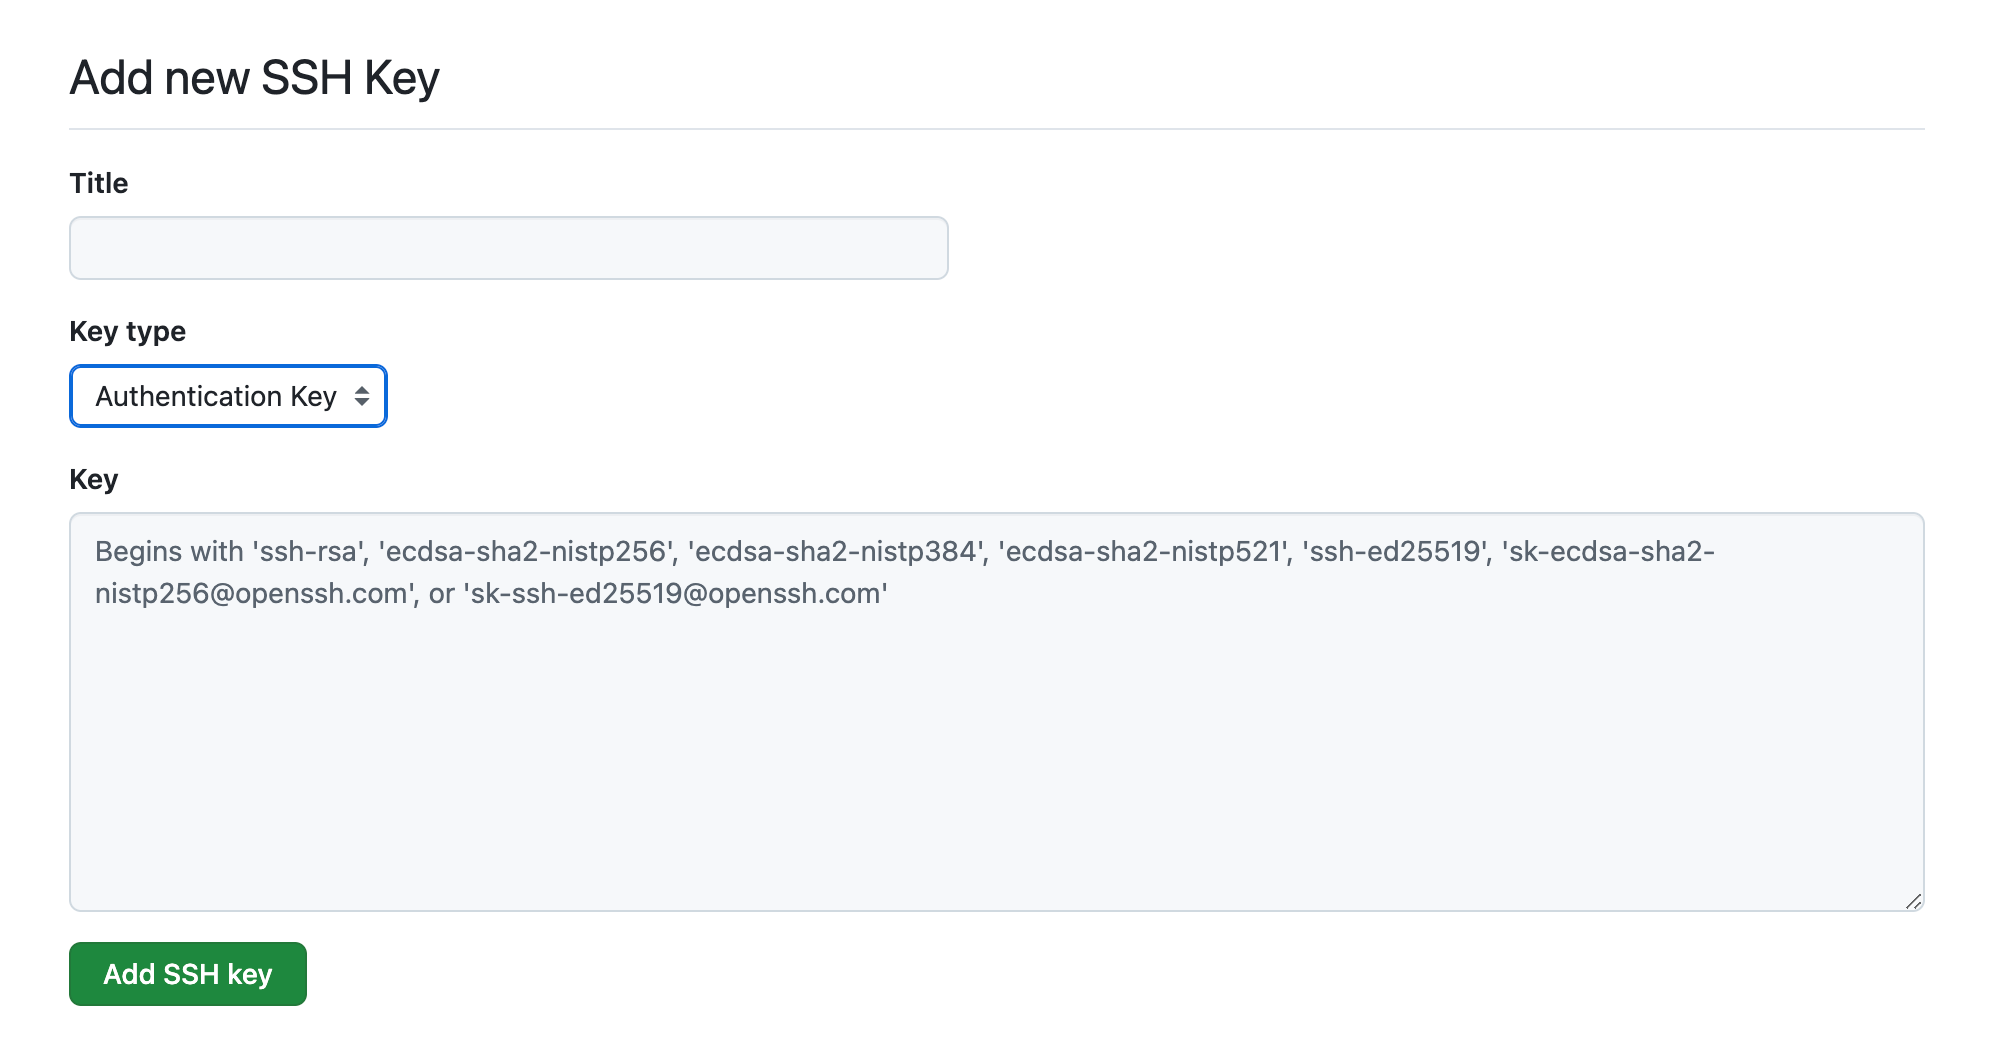Select the Authentication Key option text

215,397
